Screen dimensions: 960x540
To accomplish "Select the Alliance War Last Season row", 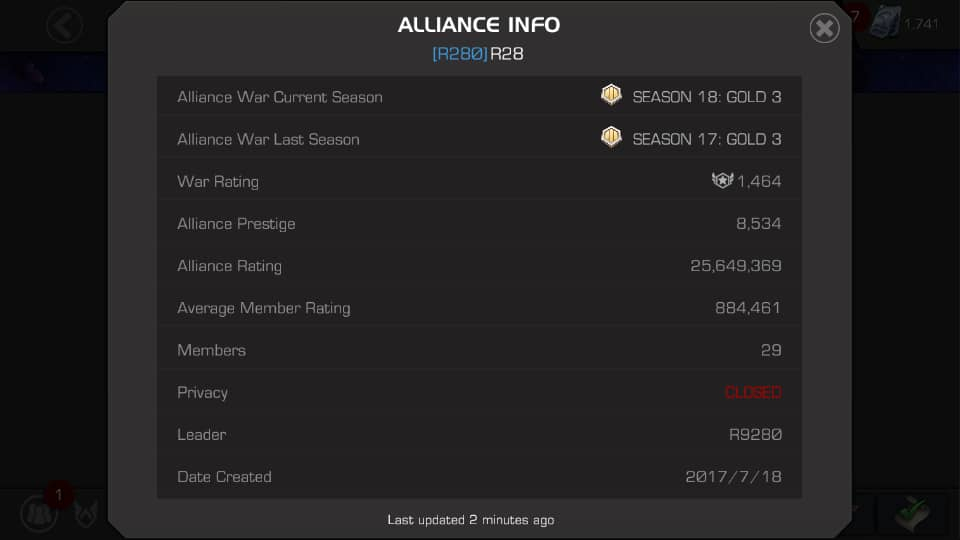I will (x=479, y=139).
